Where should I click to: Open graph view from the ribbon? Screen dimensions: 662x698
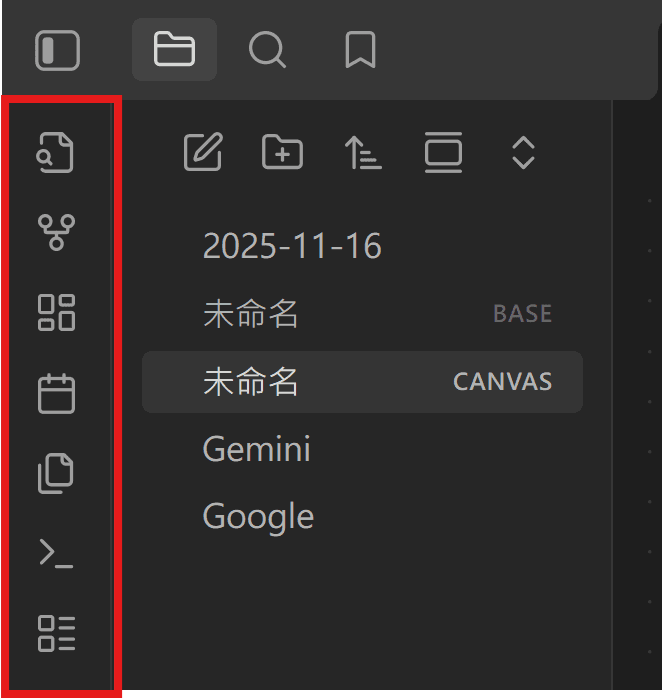[x=56, y=232]
